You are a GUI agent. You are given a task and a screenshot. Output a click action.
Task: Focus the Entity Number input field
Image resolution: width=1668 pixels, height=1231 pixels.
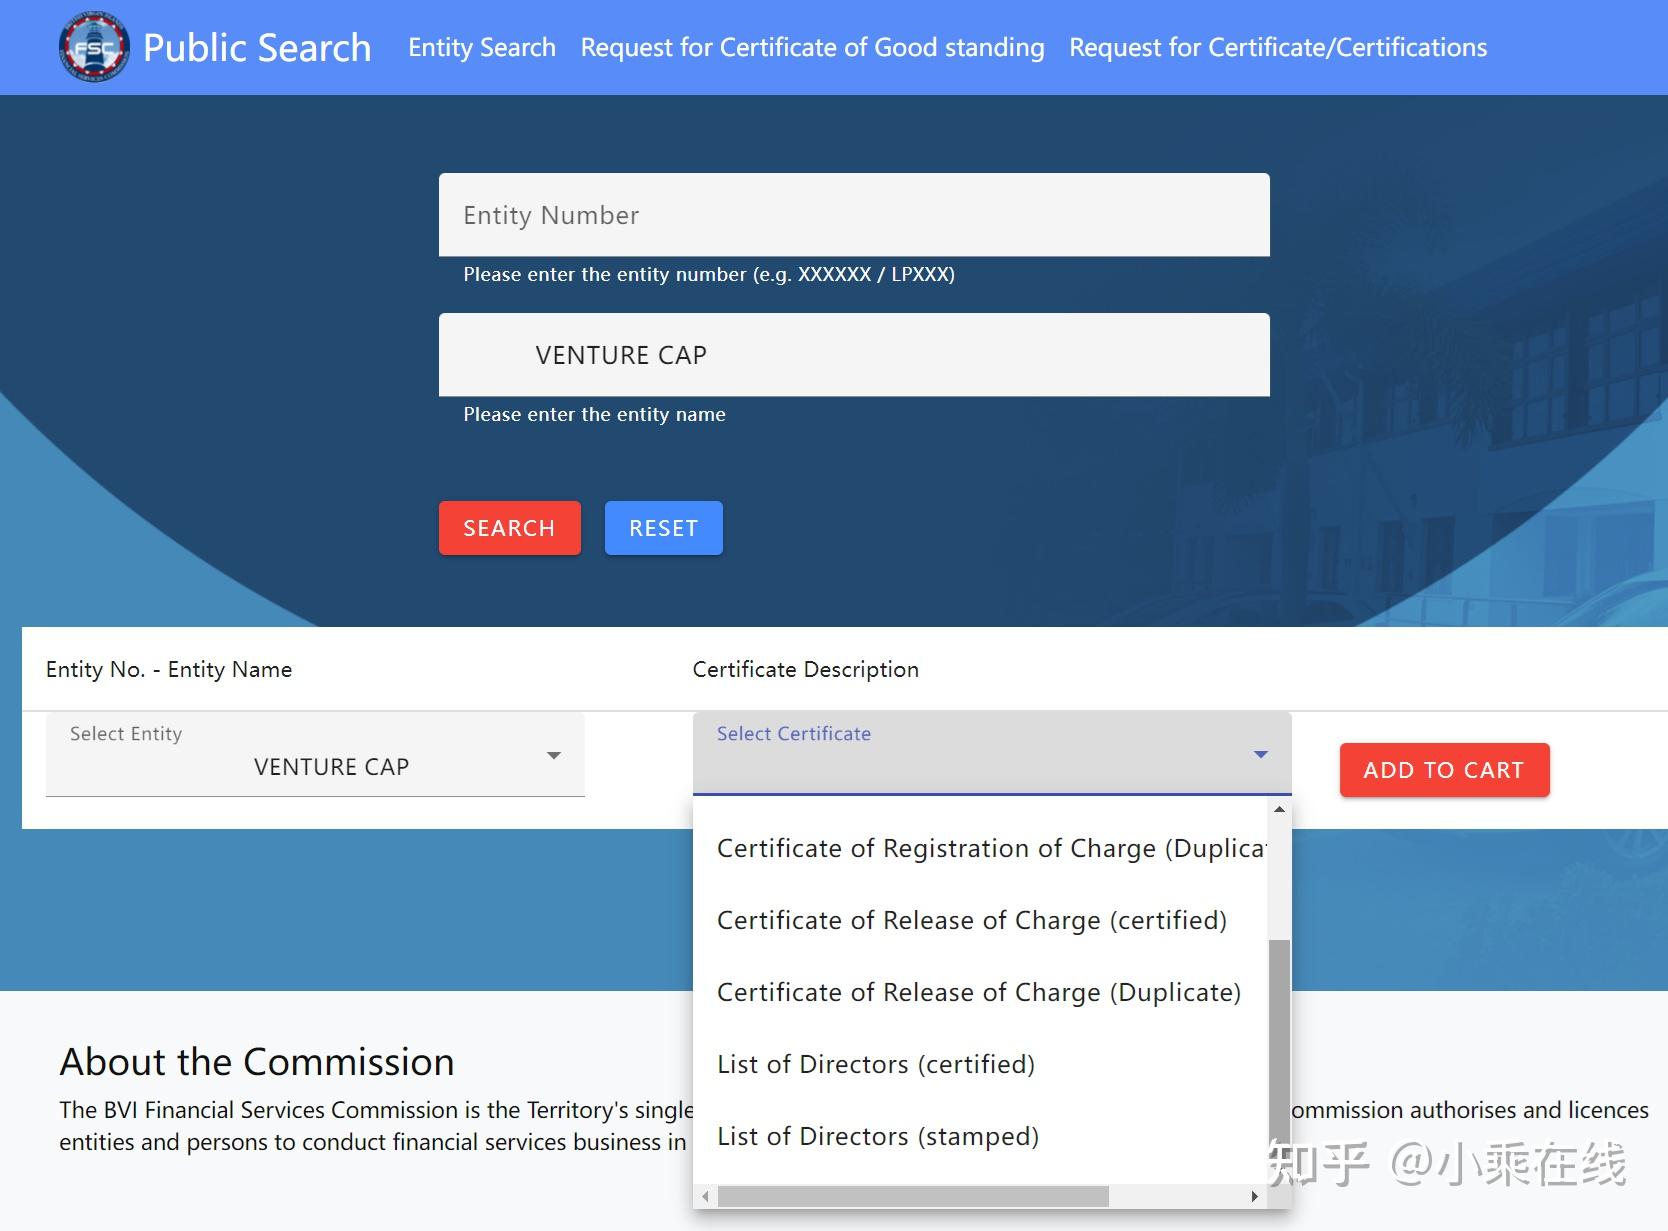tap(854, 215)
